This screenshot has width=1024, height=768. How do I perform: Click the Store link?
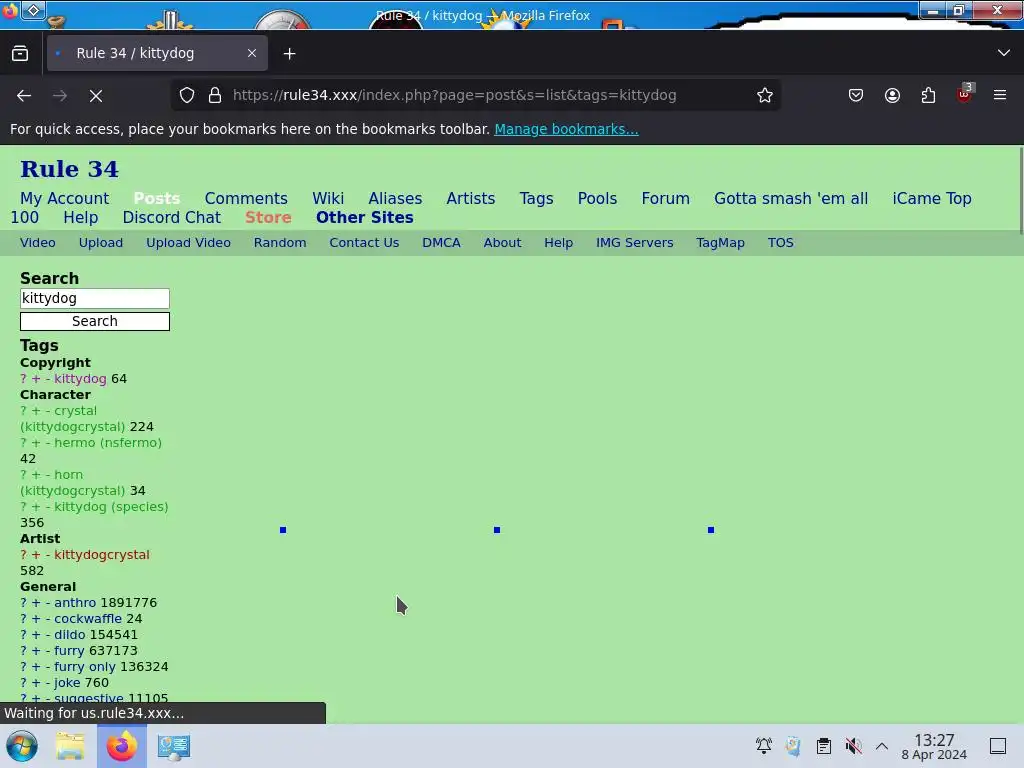click(x=268, y=217)
